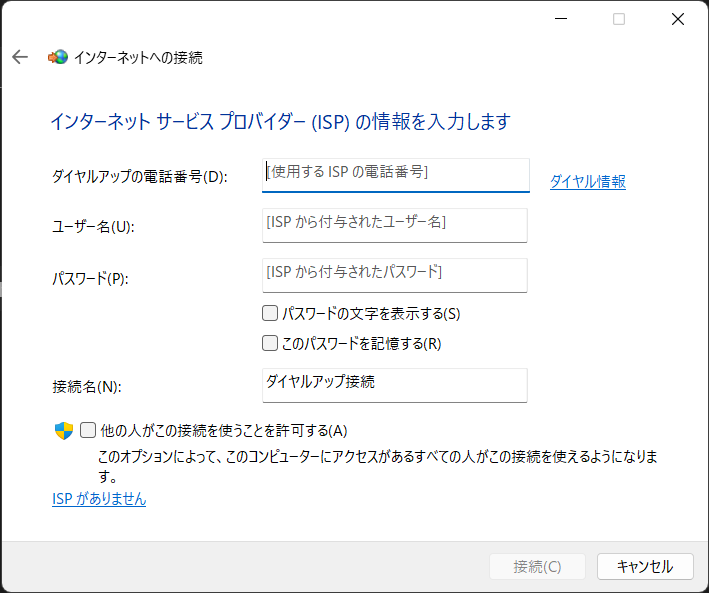Image resolution: width=709 pixels, height=593 pixels.
Task: Click the キャンセル button
Action: coord(645,566)
